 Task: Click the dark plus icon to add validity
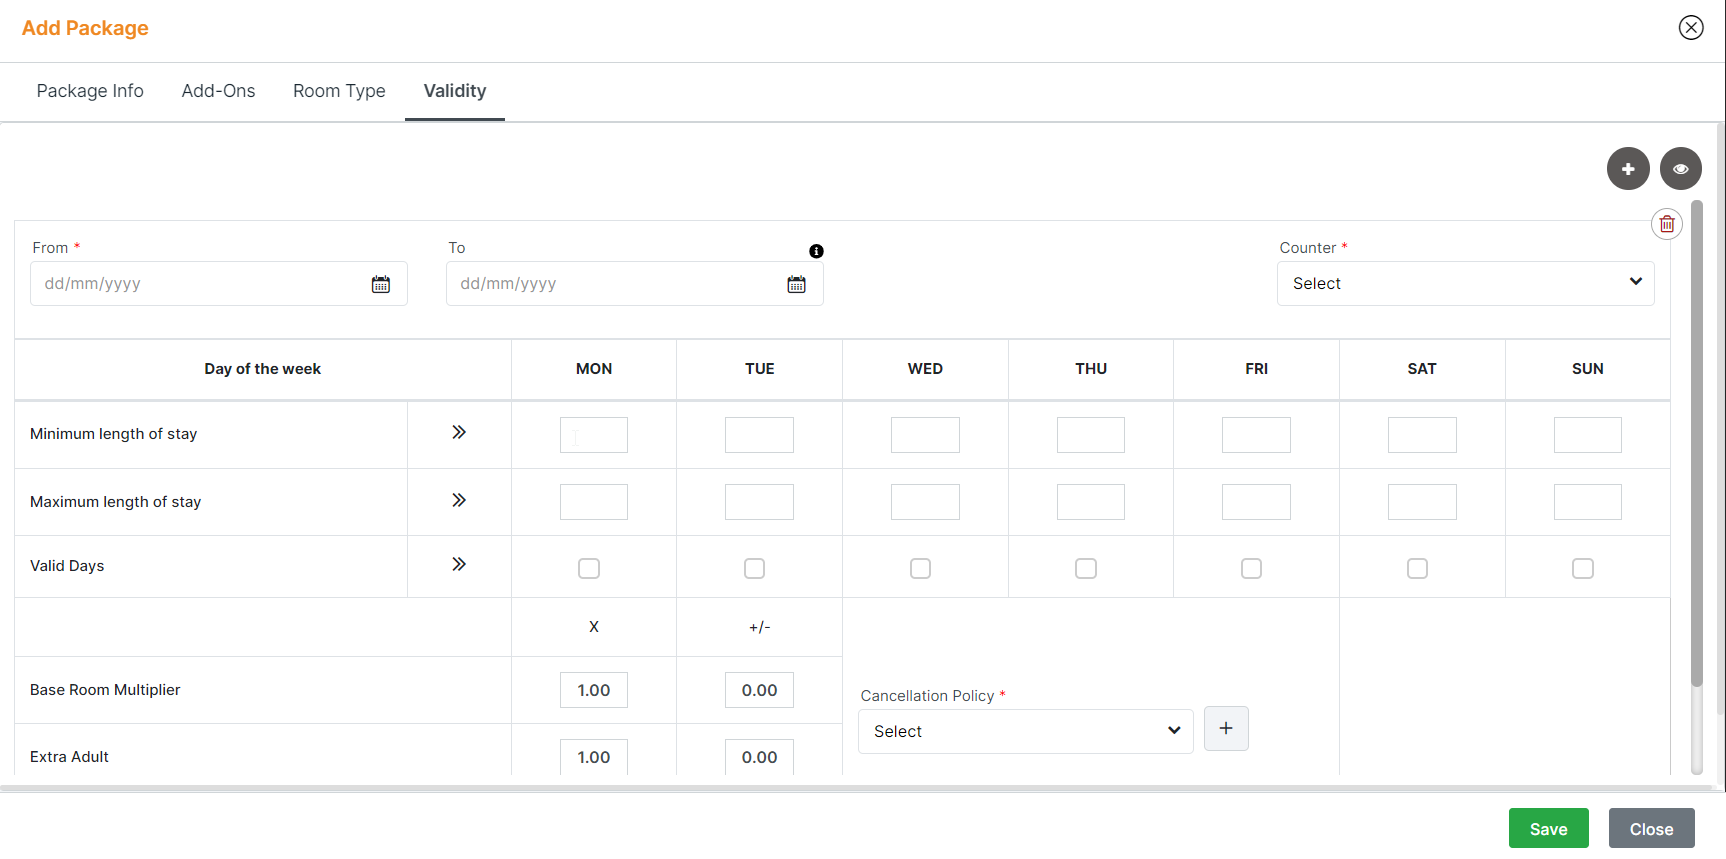(x=1627, y=169)
